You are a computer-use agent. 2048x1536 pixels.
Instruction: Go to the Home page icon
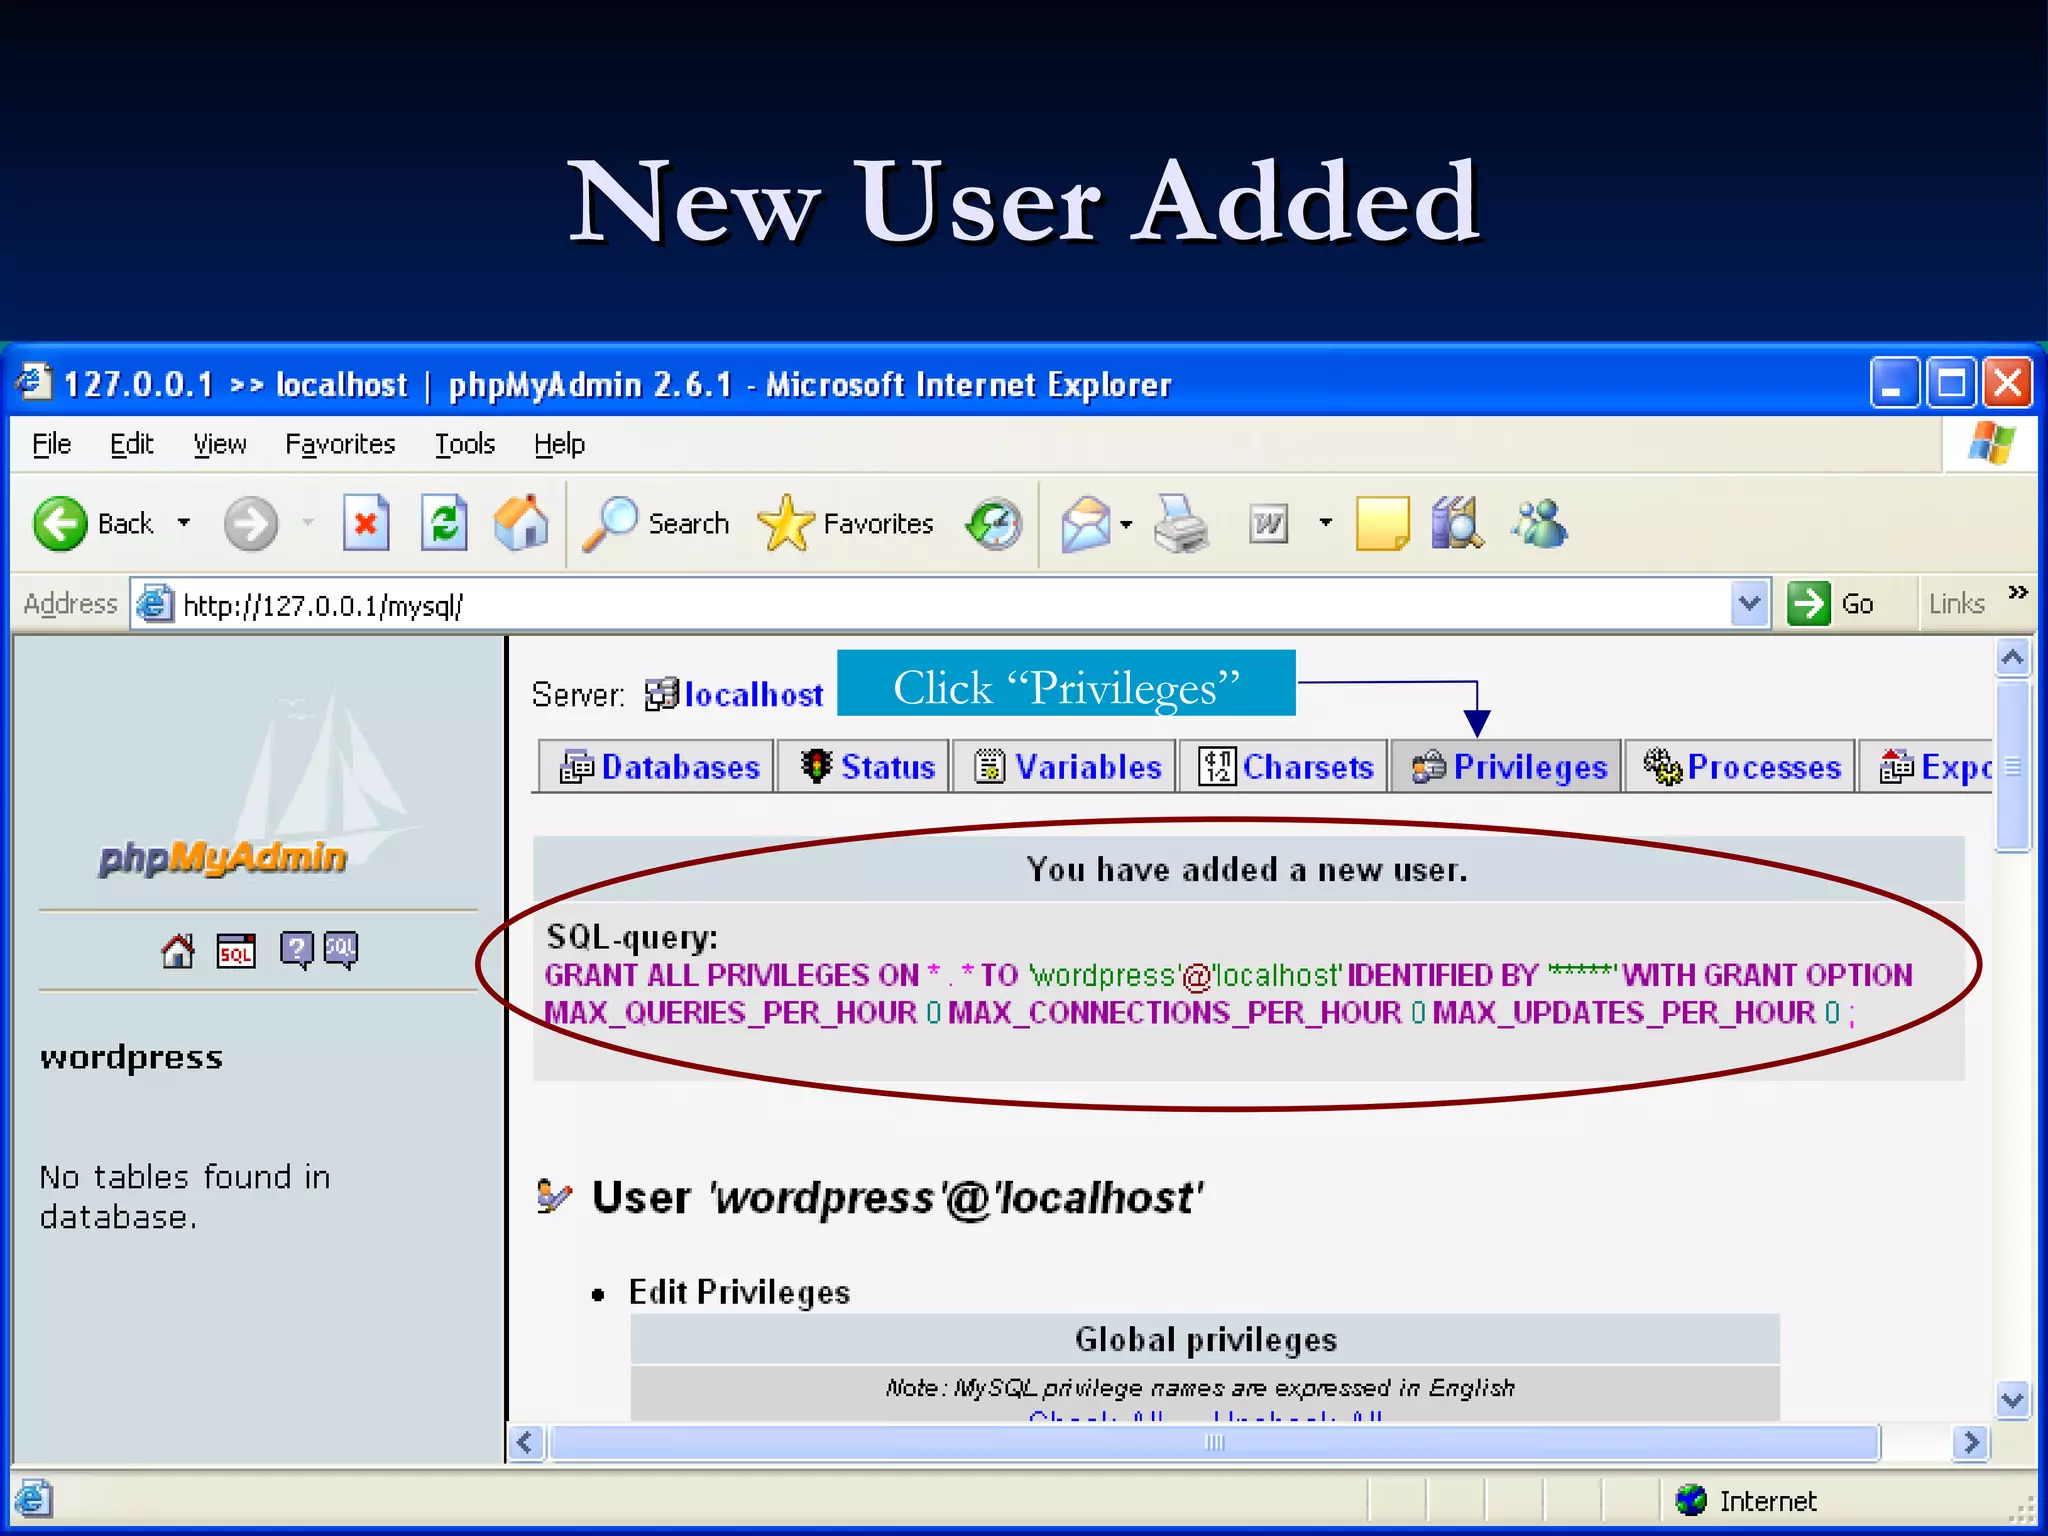pyautogui.click(x=521, y=523)
